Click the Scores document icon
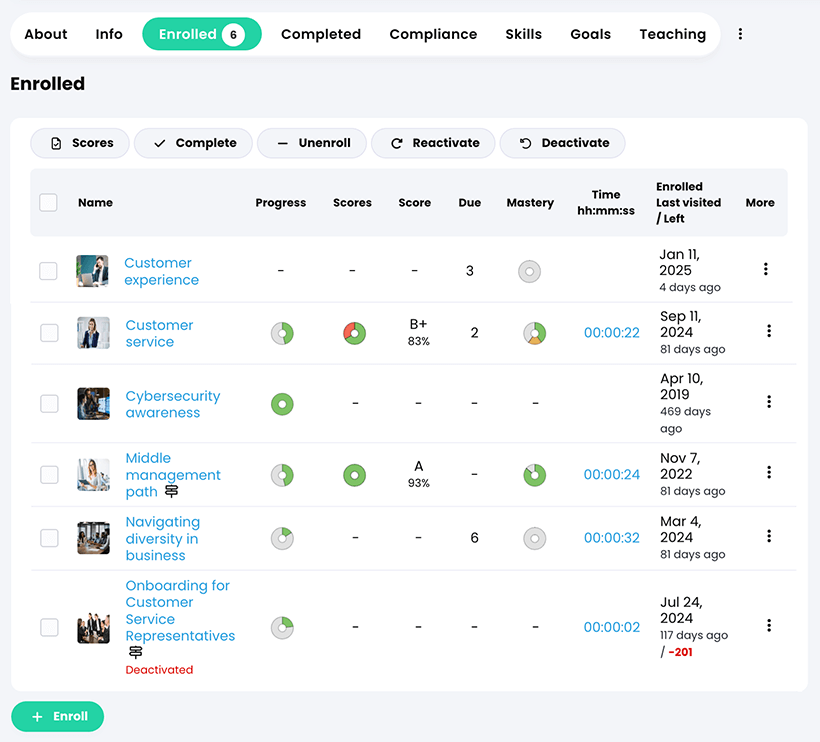Screen dimensions: 820x742 pos(58,143)
